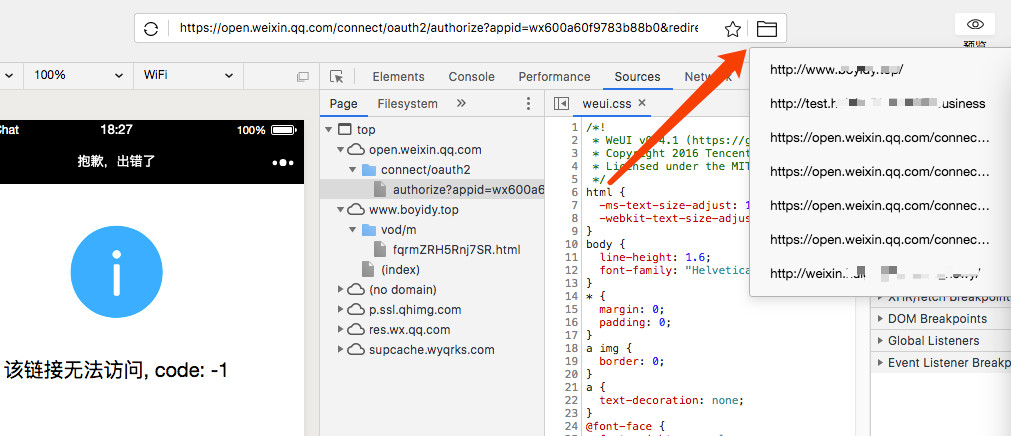Click the 'html {' code line
1011x436 pixels.
click(605, 192)
